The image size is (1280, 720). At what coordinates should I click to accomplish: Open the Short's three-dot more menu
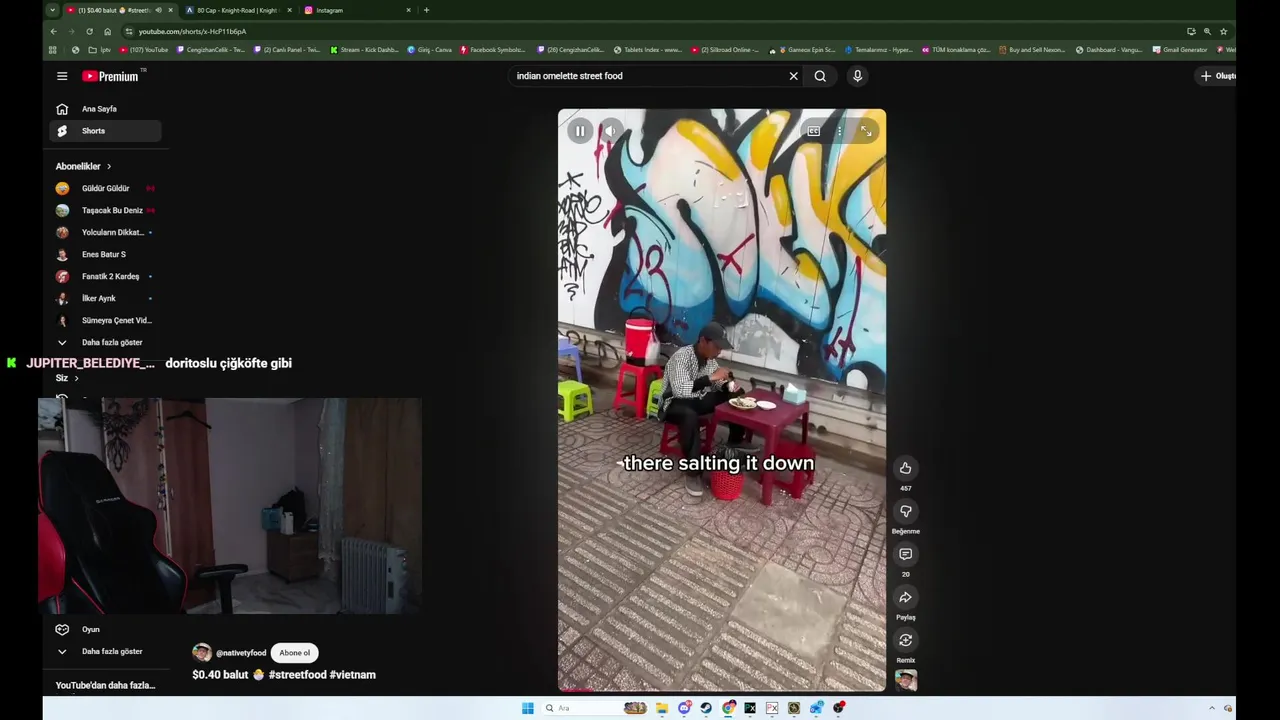tap(840, 131)
